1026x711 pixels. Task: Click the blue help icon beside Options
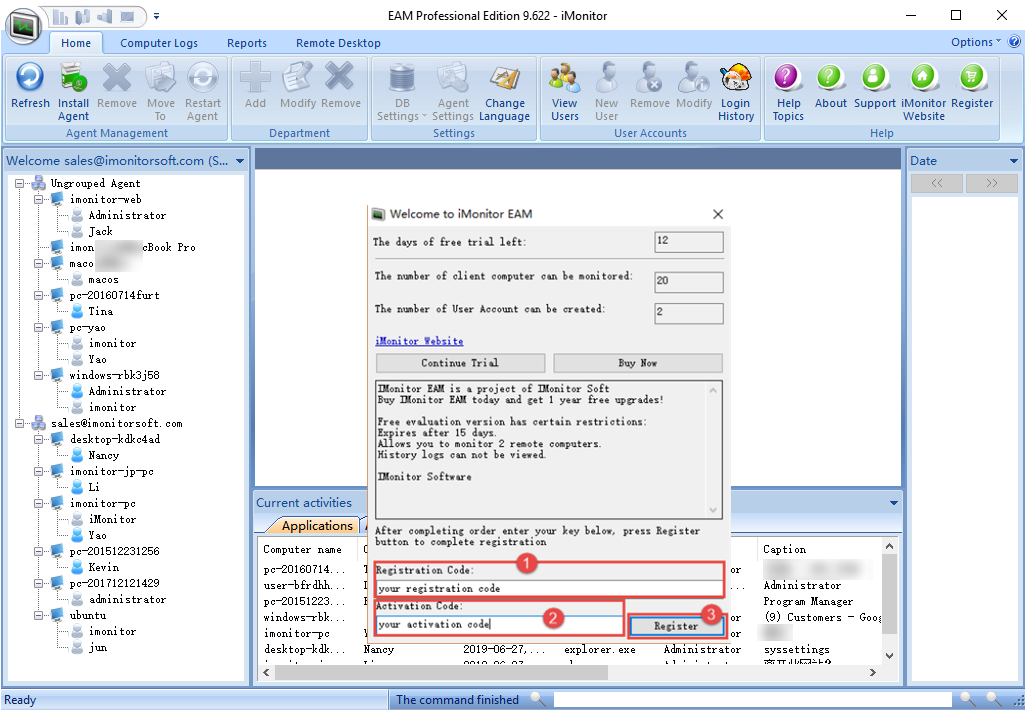click(x=1014, y=42)
